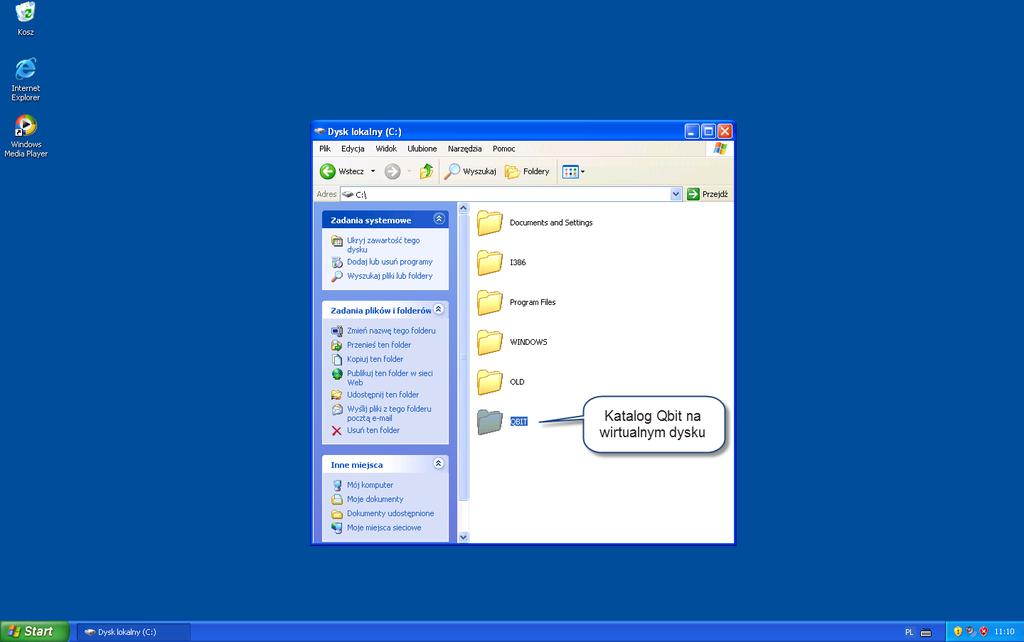Click Dodaj lub usuń programy link
This screenshot has width=1024, height=642.
(x=389, y=262)
